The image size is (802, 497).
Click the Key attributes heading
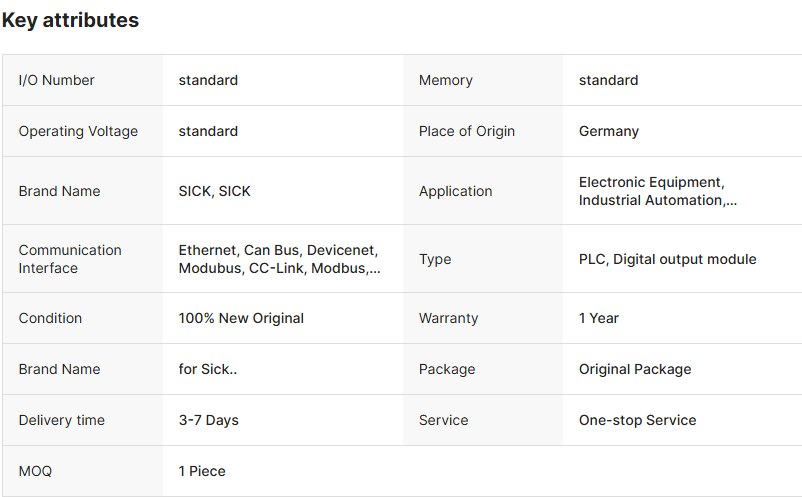click(70, 20)
